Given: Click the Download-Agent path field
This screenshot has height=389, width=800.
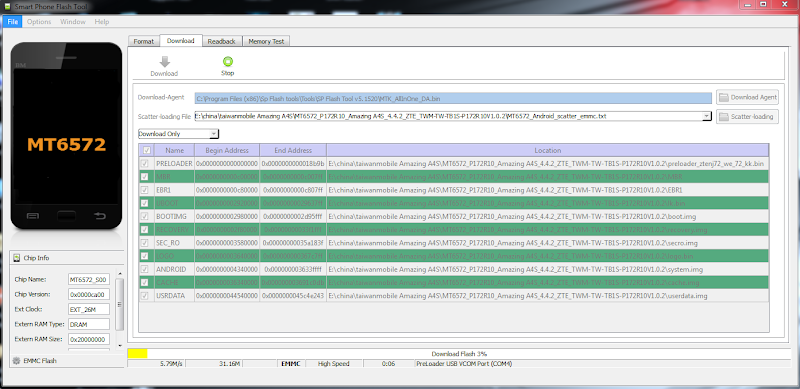Looking at the screenshot, I should 453,98.
